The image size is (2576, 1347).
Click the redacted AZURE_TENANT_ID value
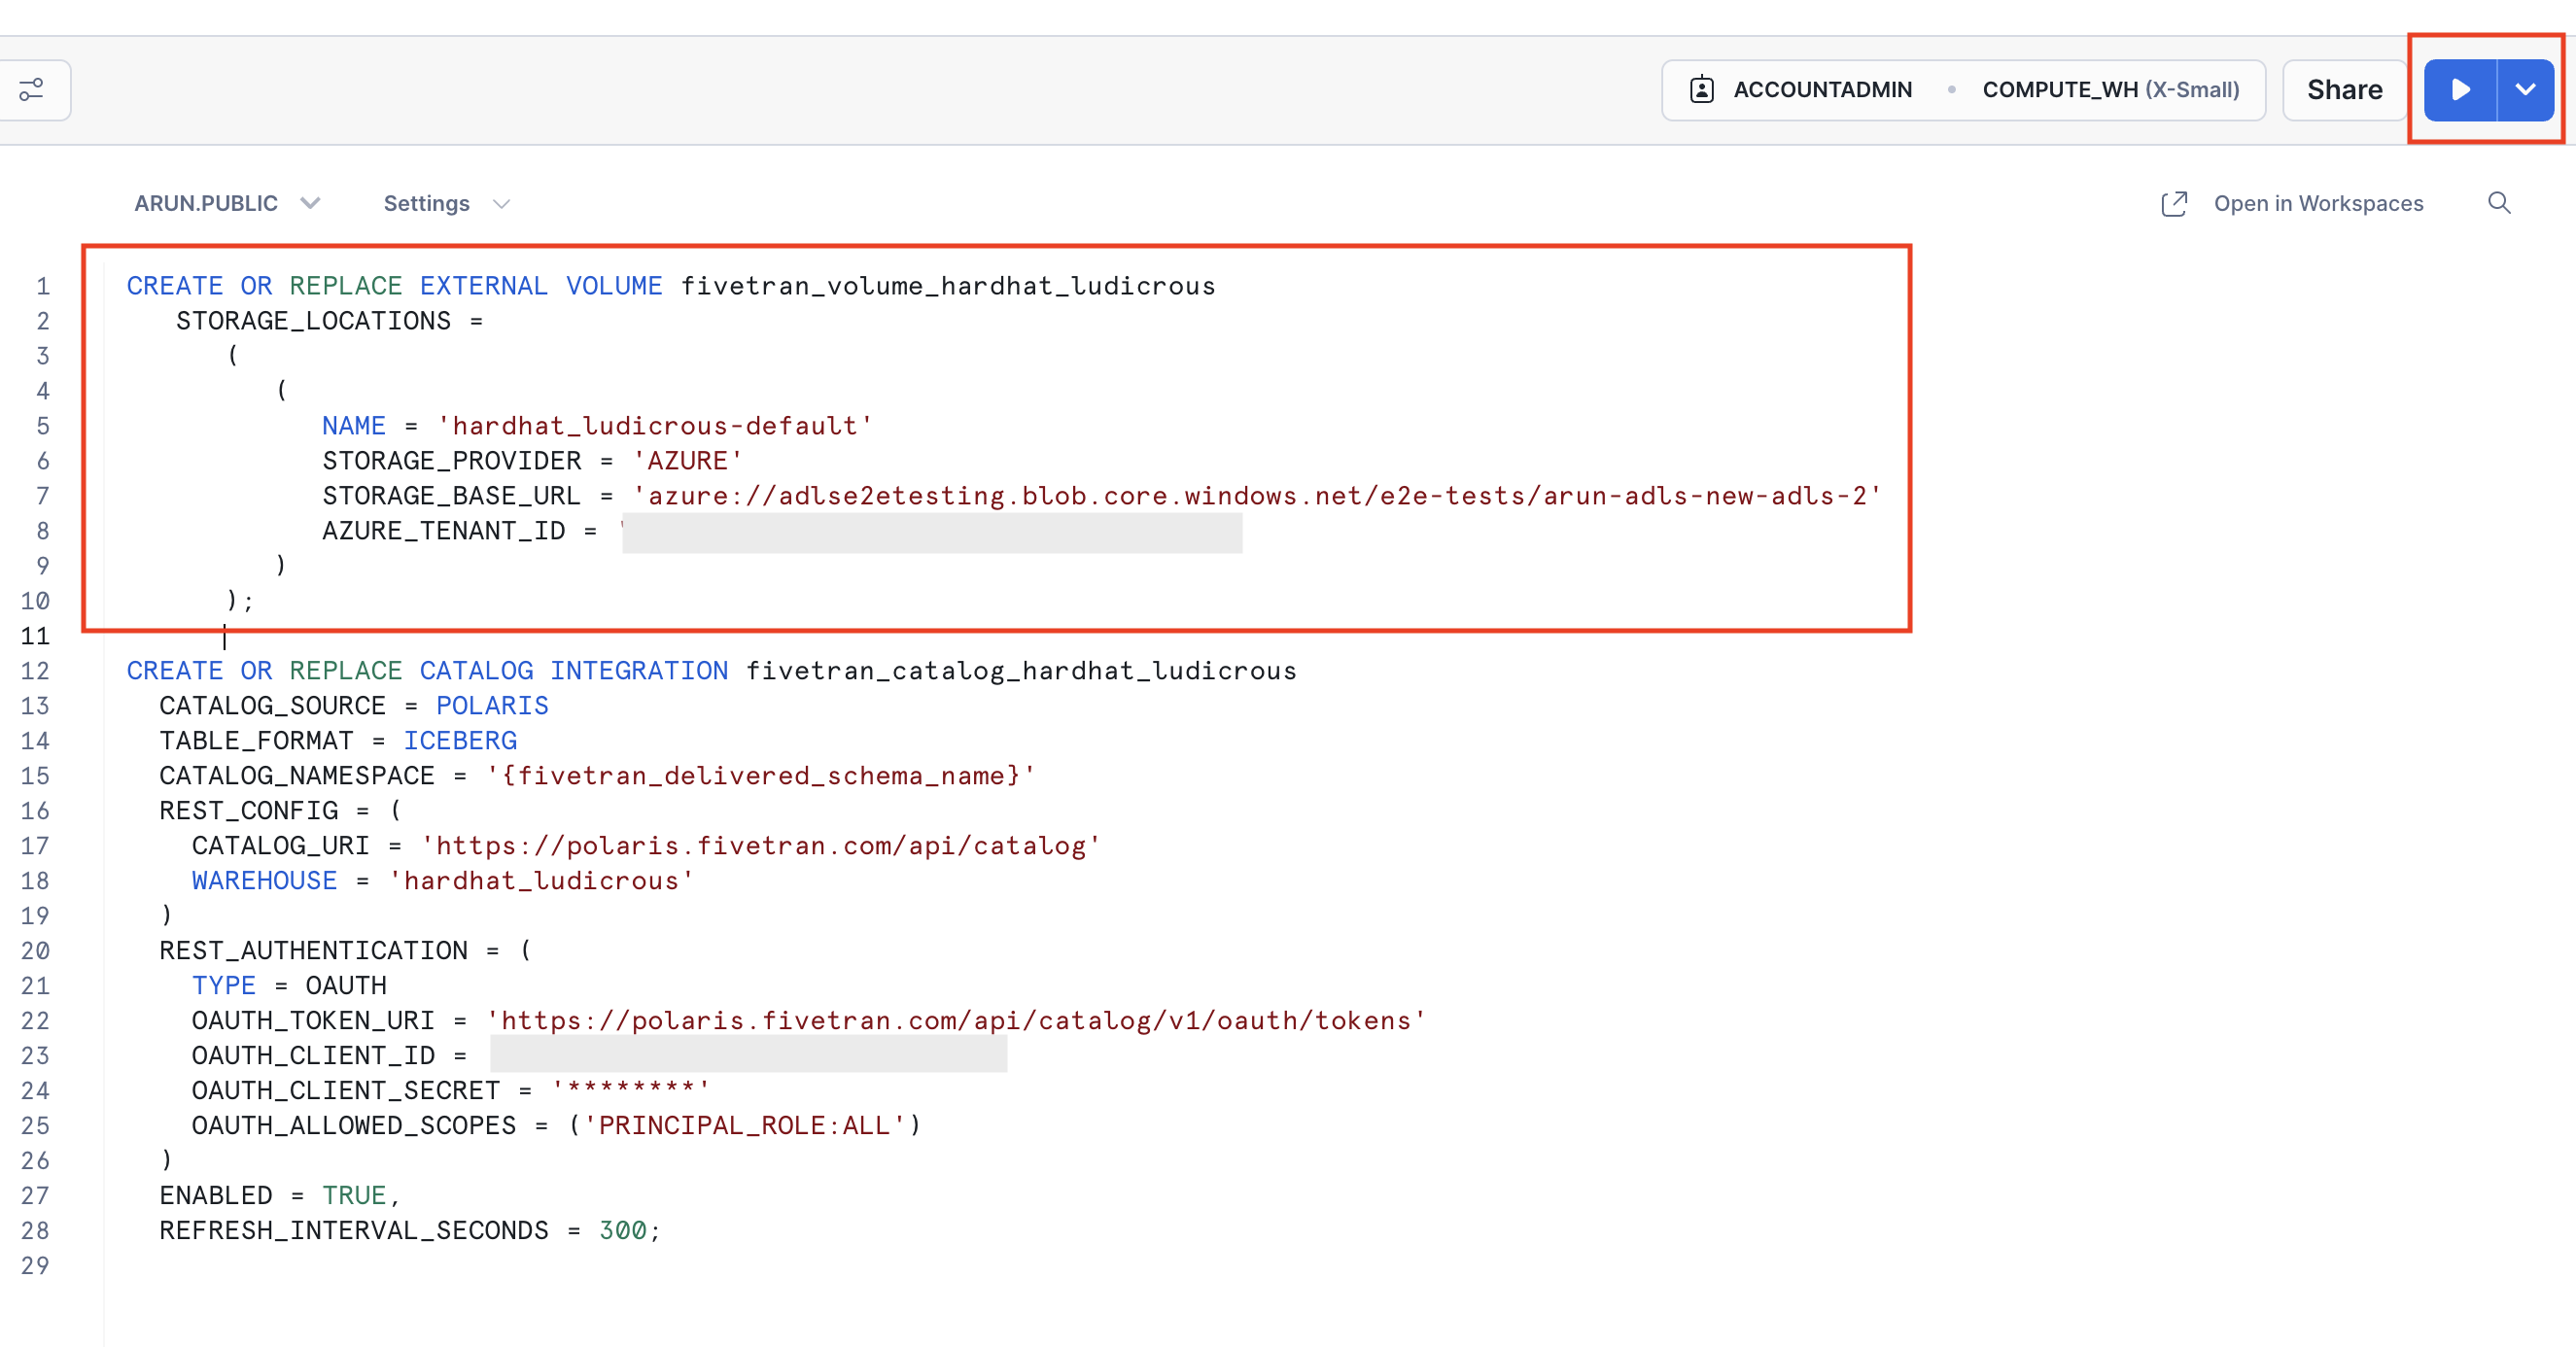[932, 533]
